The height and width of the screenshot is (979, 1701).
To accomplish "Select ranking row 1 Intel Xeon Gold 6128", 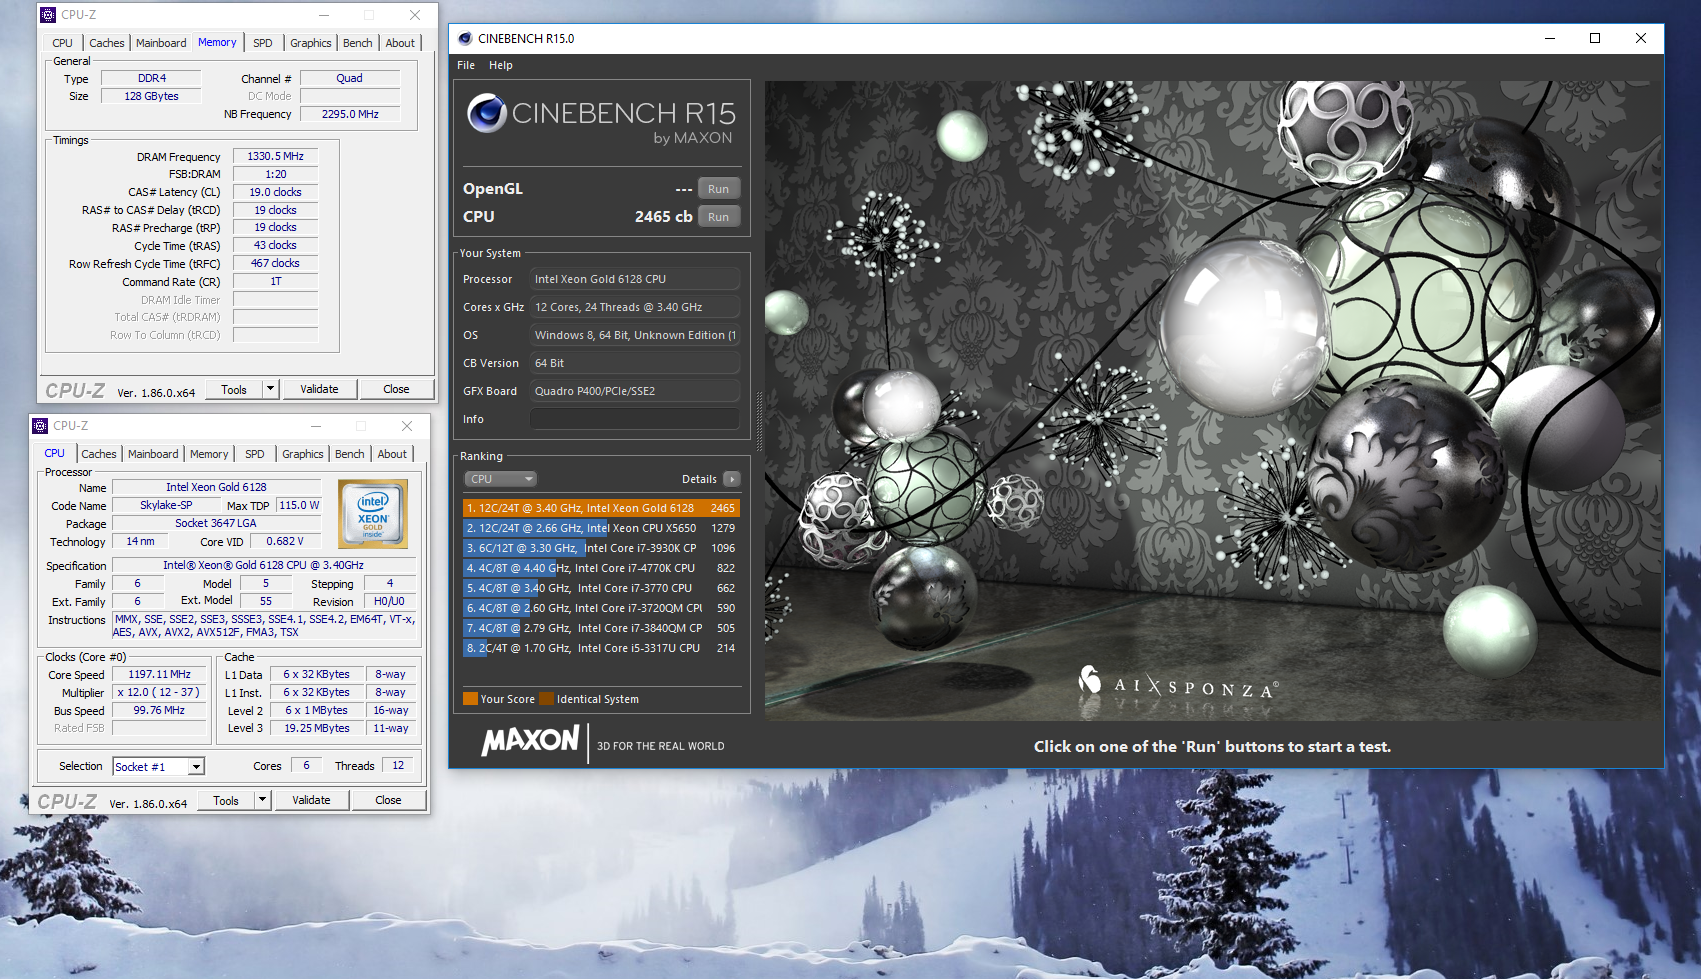I will point(601,508).
